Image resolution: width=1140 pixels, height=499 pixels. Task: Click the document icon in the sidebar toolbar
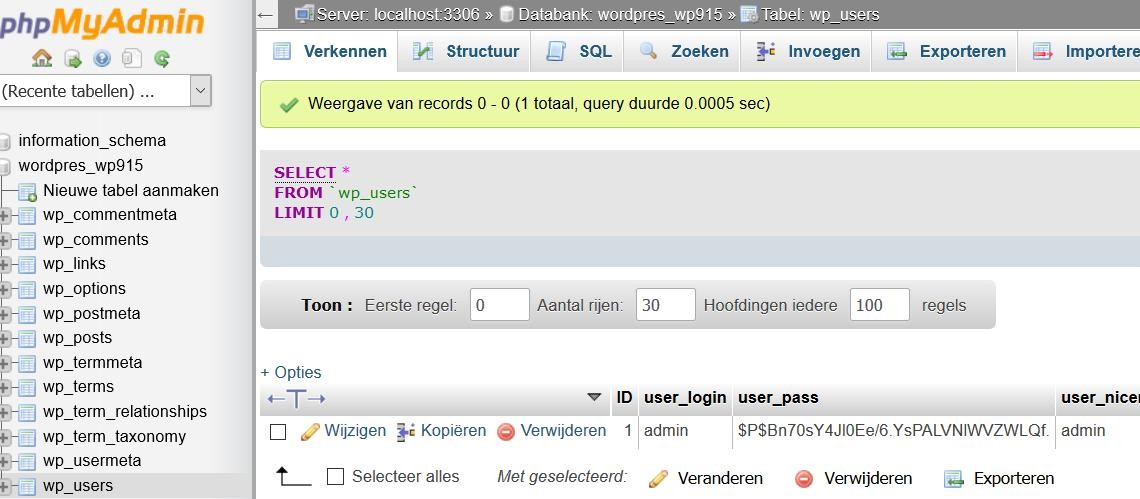(132, 58)
